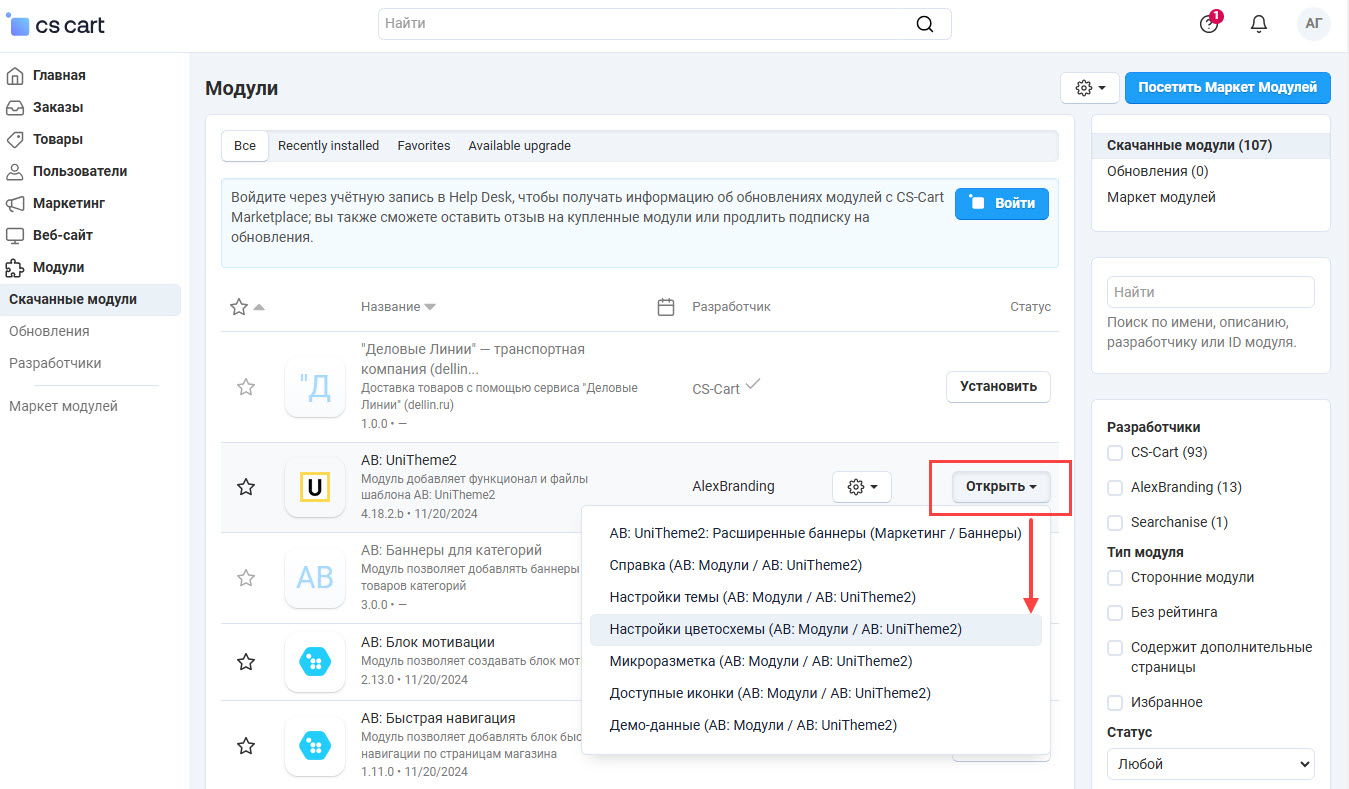Image resolution: width=1349 pixels, height=789 pixels.
Task: Click the calendar icon in table header
Action: click(666, 307)
